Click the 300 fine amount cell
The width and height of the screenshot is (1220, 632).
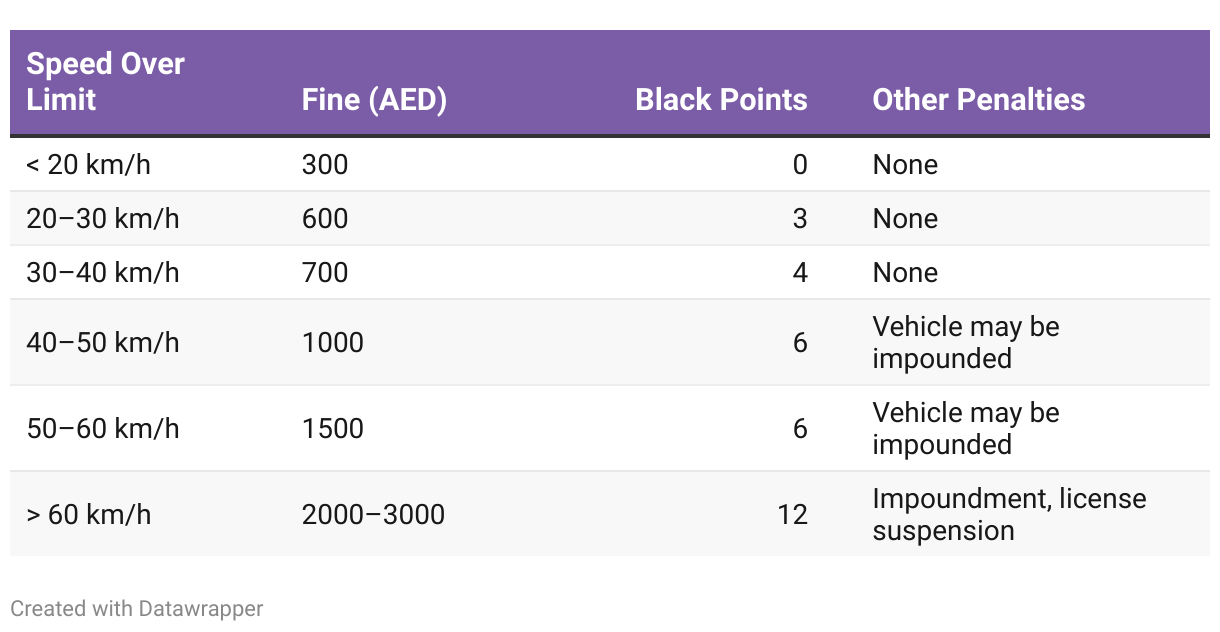pyautogui.click(x=325, y=164)
